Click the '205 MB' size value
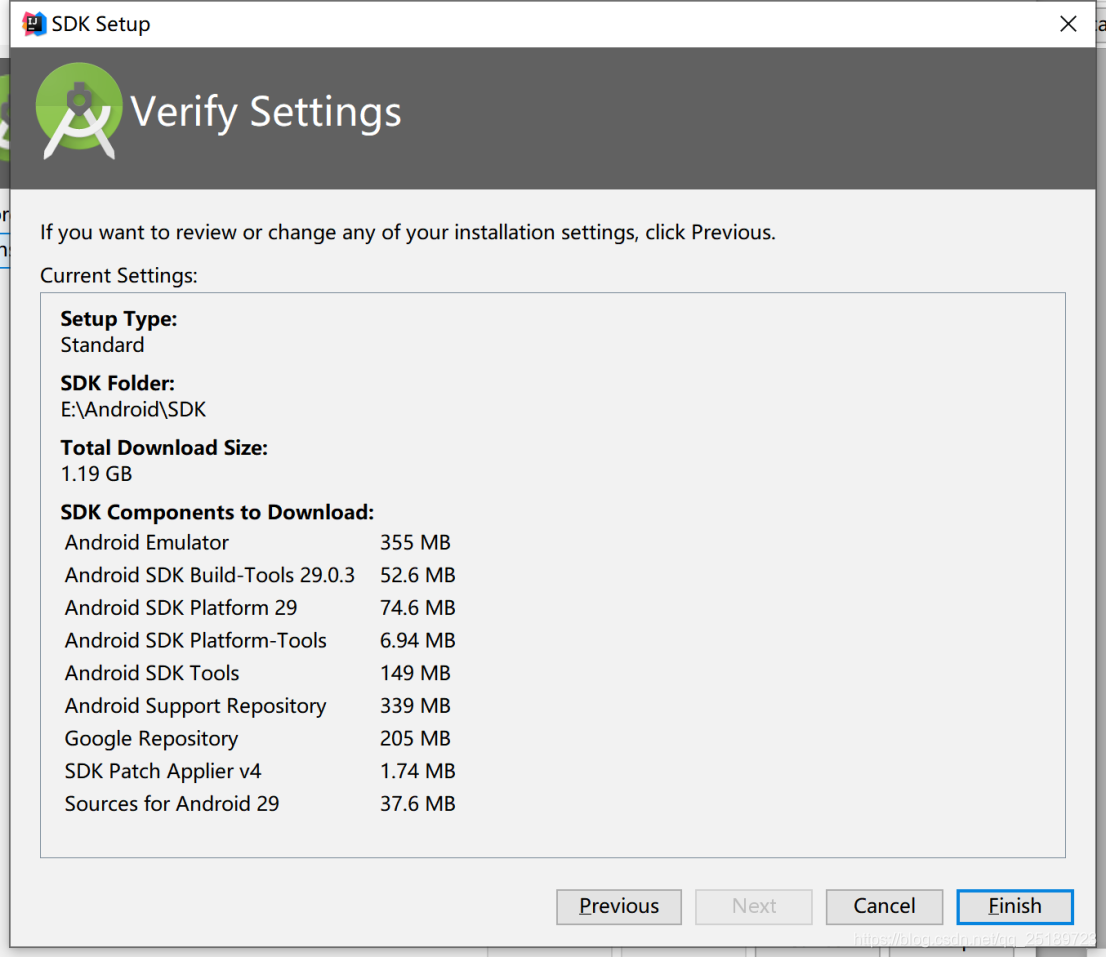The height and width of the screenshot is (958, 1107). [415, 738]
